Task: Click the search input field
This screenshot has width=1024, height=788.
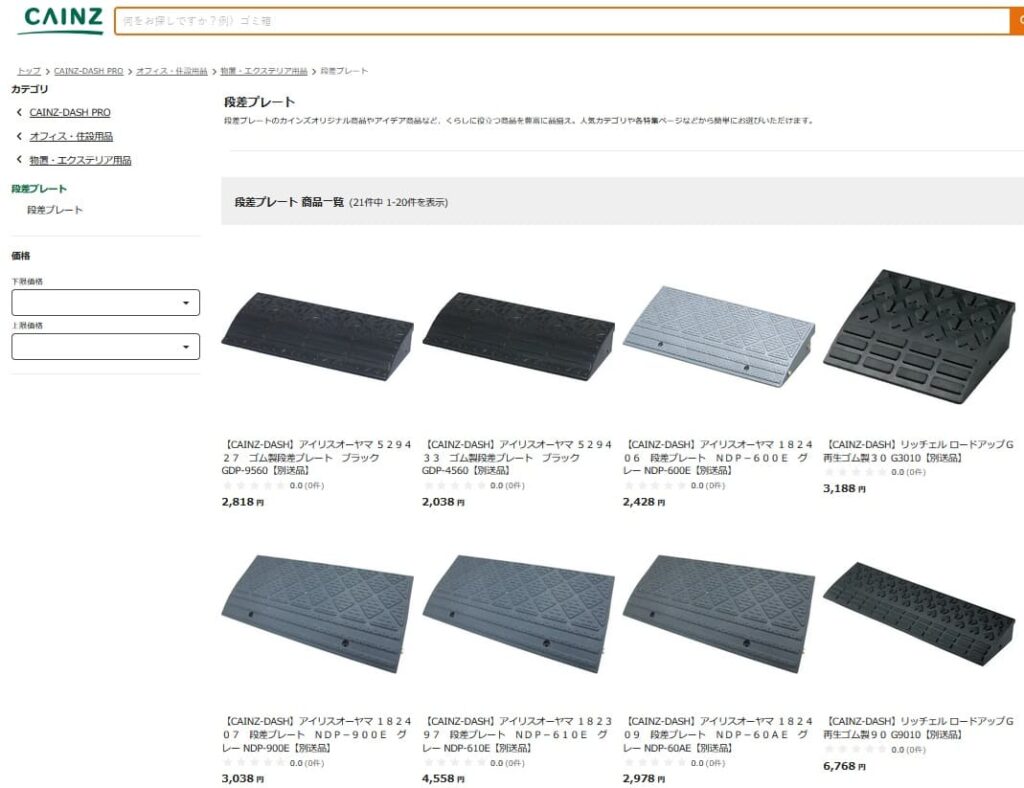Action: click(x=562, y=21)
